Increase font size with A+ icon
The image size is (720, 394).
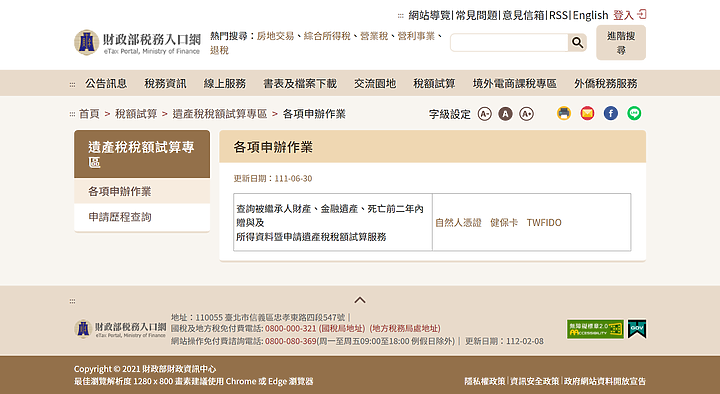coord(526,113)
